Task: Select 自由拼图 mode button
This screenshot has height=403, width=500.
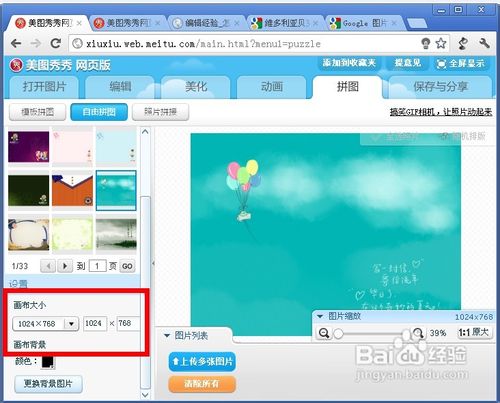Action: (99, 112)
